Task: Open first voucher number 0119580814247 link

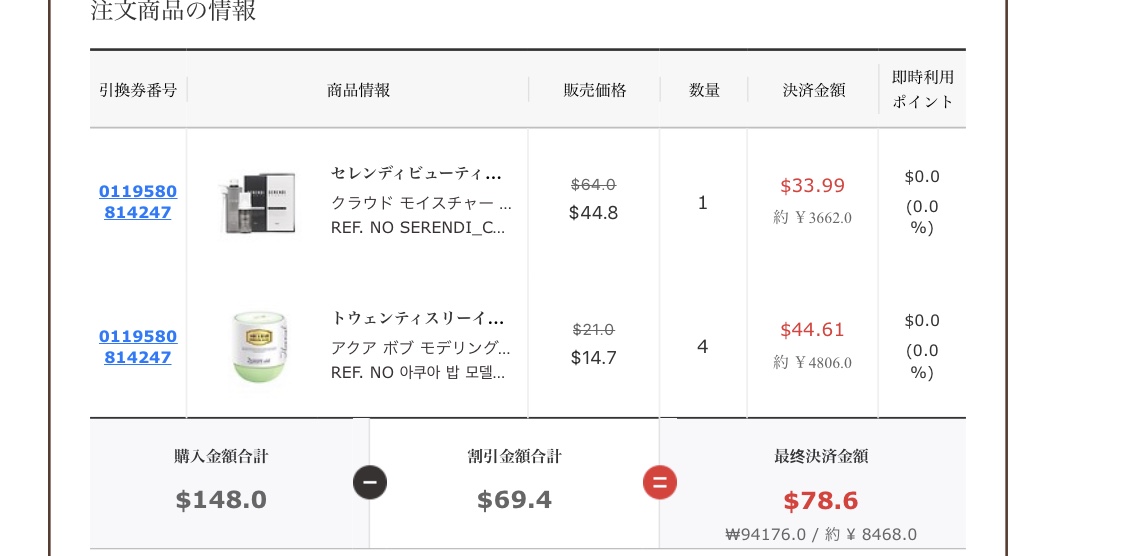Action: click(138, 202)
